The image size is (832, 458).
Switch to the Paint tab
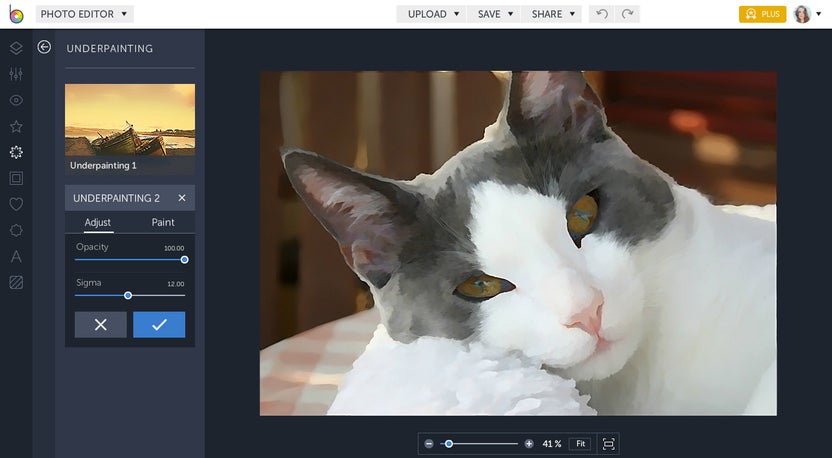163,222
